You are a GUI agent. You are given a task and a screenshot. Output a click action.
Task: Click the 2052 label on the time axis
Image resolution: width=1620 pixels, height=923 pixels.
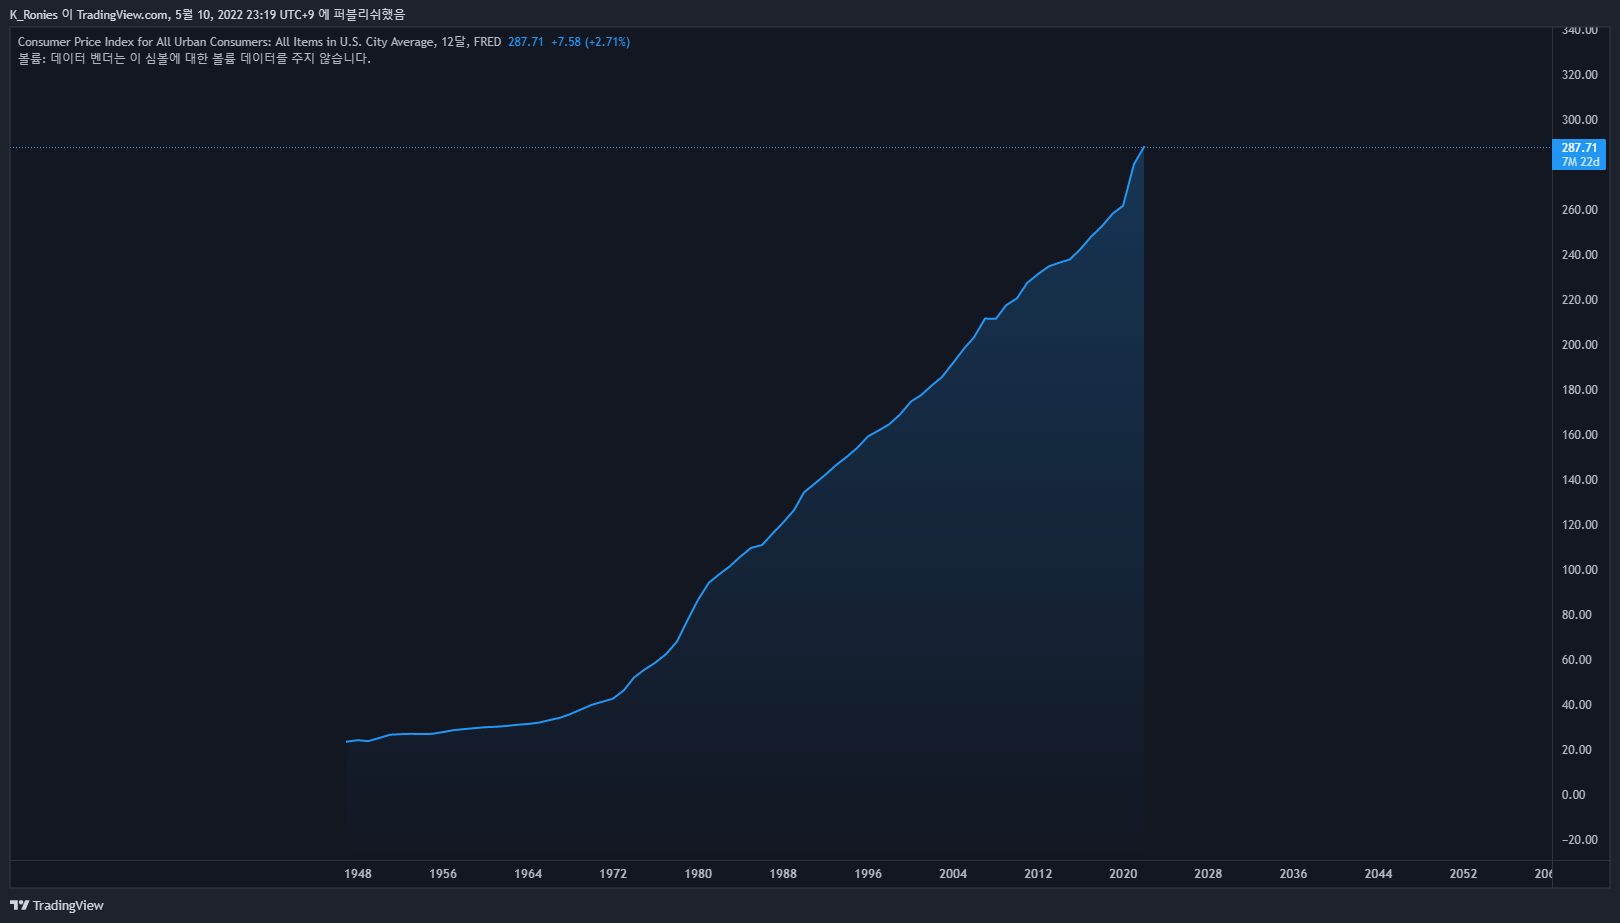(x=1463, y=874)
